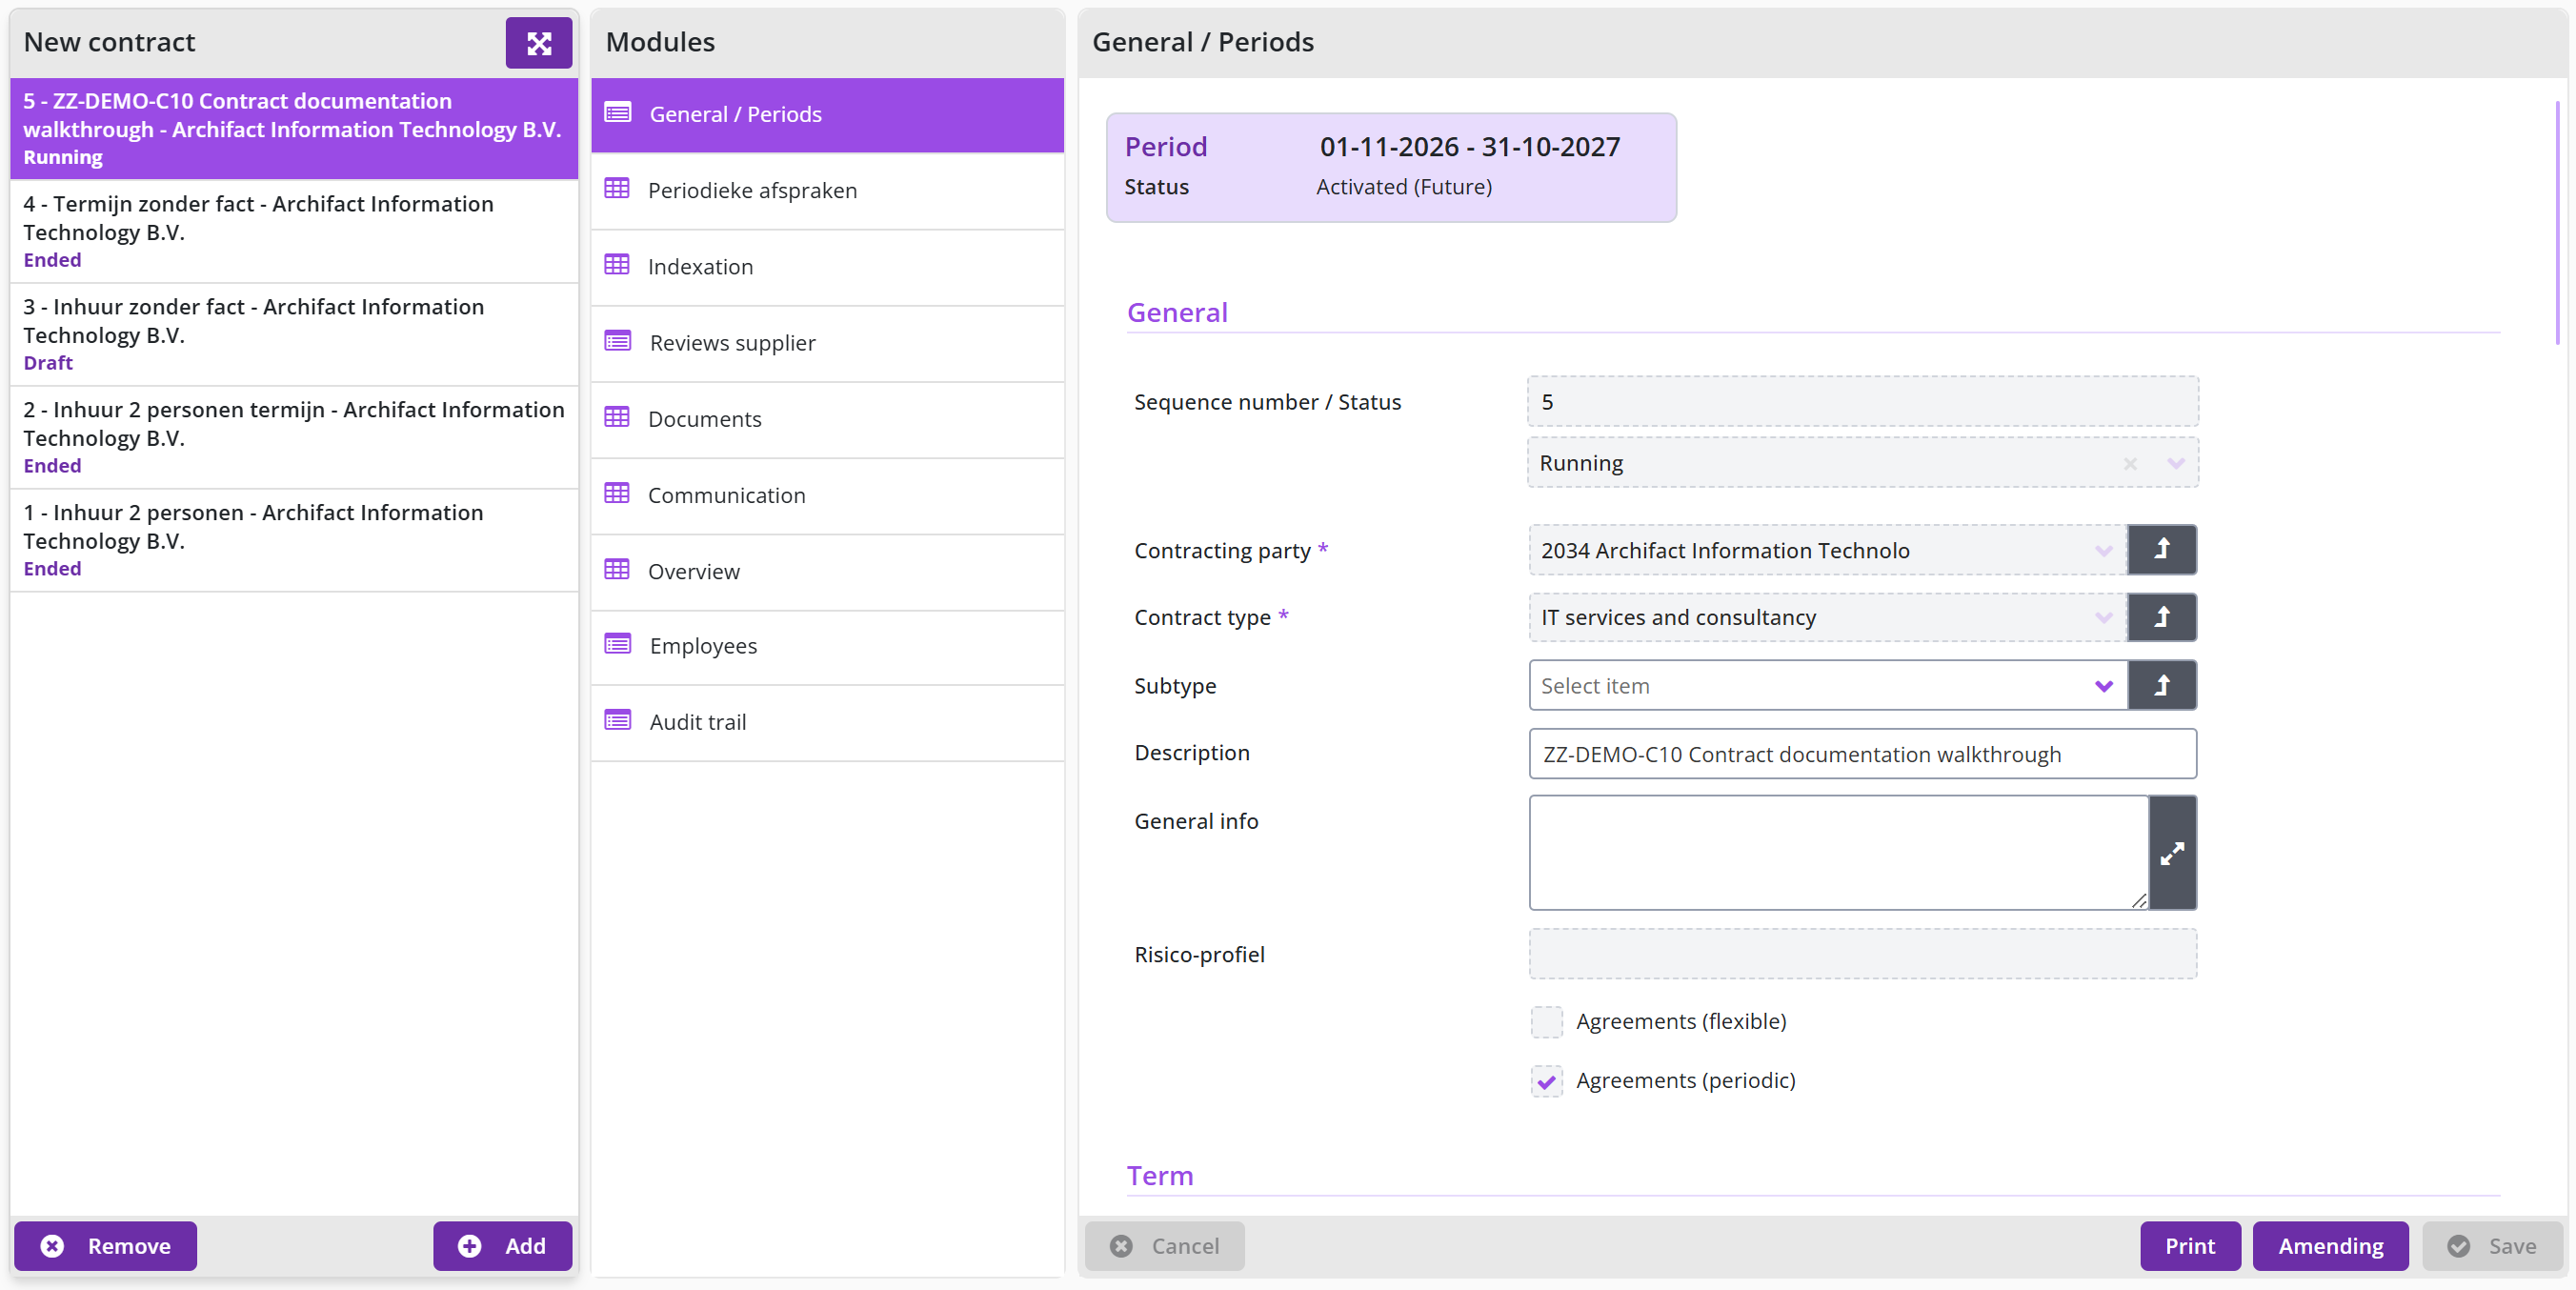
Task: Open the Contract type dropdown
Action: point(2103,617)
